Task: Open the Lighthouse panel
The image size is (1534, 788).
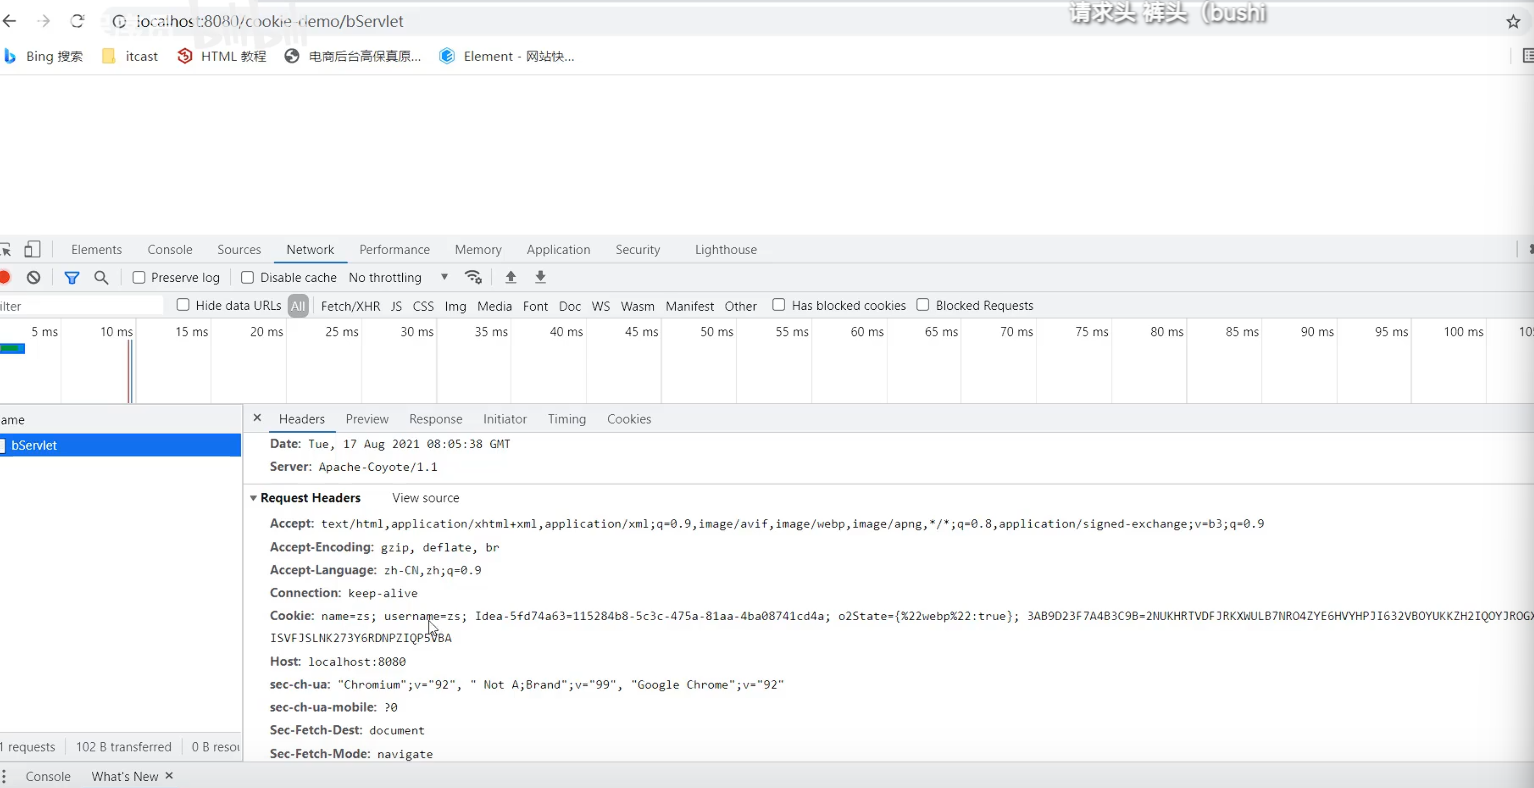Action: [726, 249]
